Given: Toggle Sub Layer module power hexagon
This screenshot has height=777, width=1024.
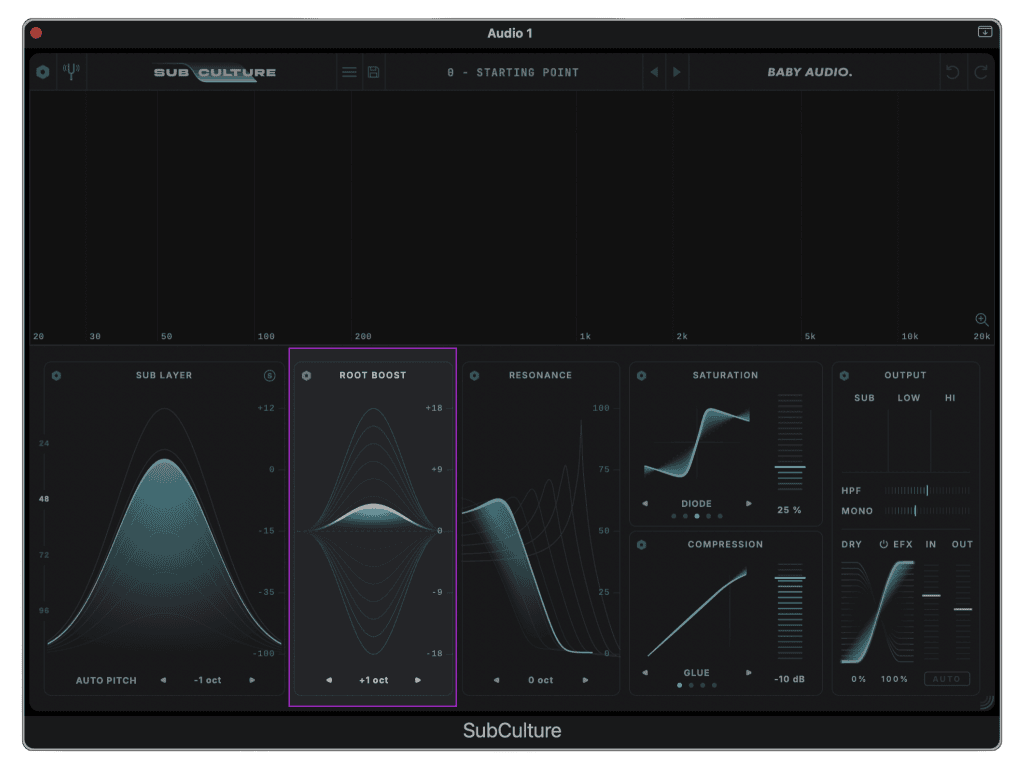Looking at the screenshot, I should pos(57,375).
